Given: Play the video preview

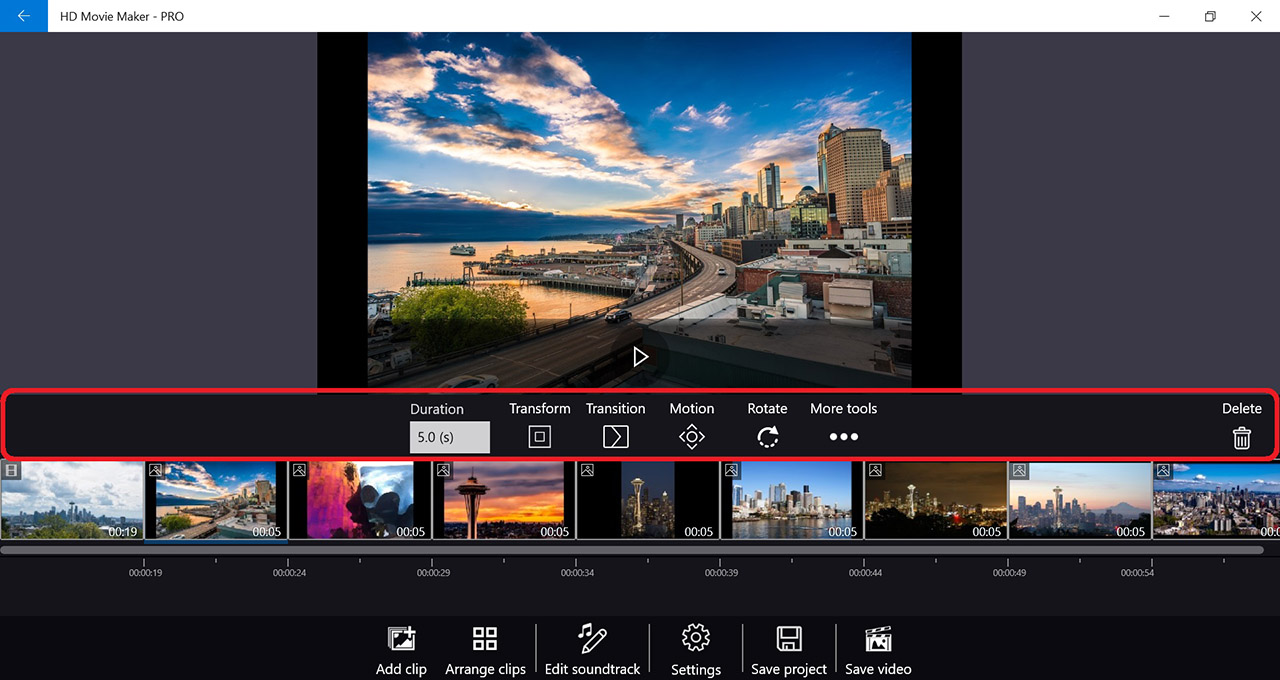Looking at the screenshot, I should [x=640, y=357].
